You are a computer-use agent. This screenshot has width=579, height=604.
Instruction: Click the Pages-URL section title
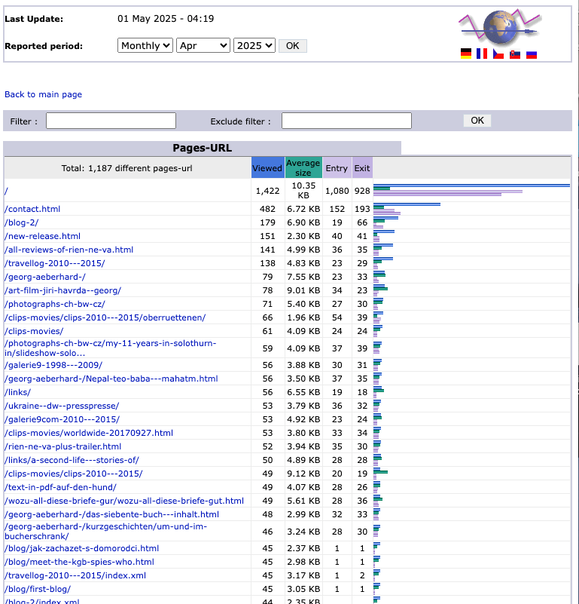click(202, 148)
